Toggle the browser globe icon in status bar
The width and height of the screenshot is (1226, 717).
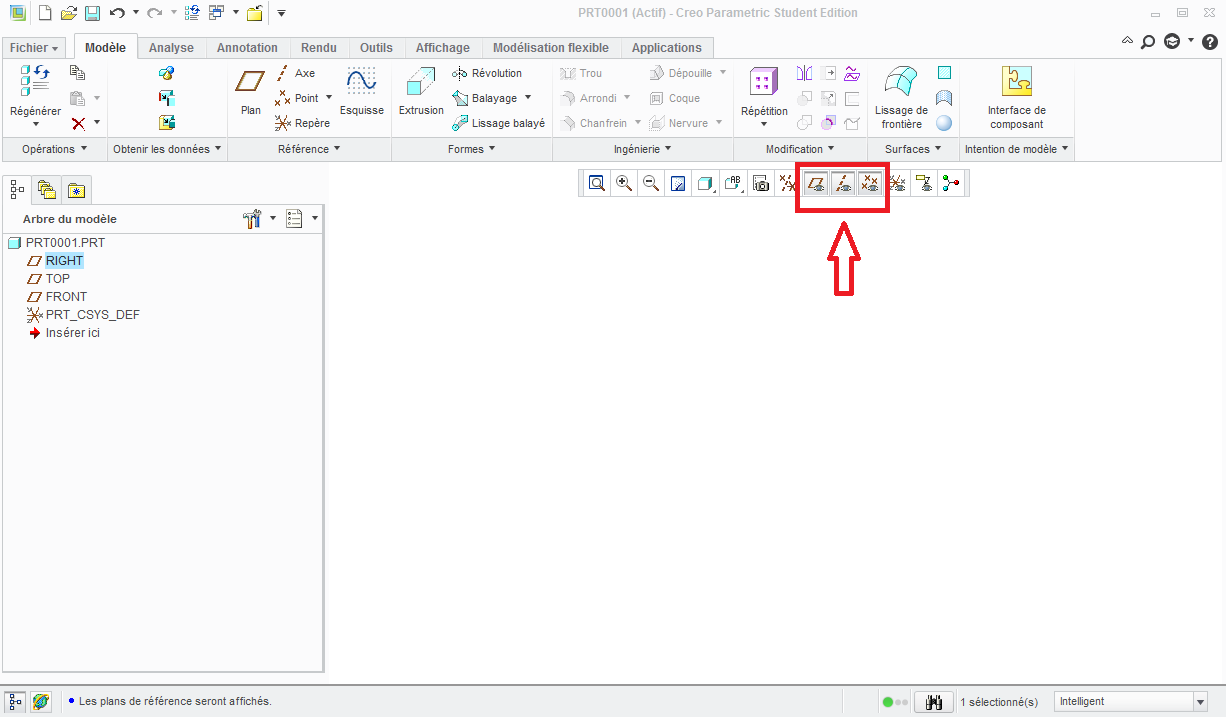(x=41, y=702)
